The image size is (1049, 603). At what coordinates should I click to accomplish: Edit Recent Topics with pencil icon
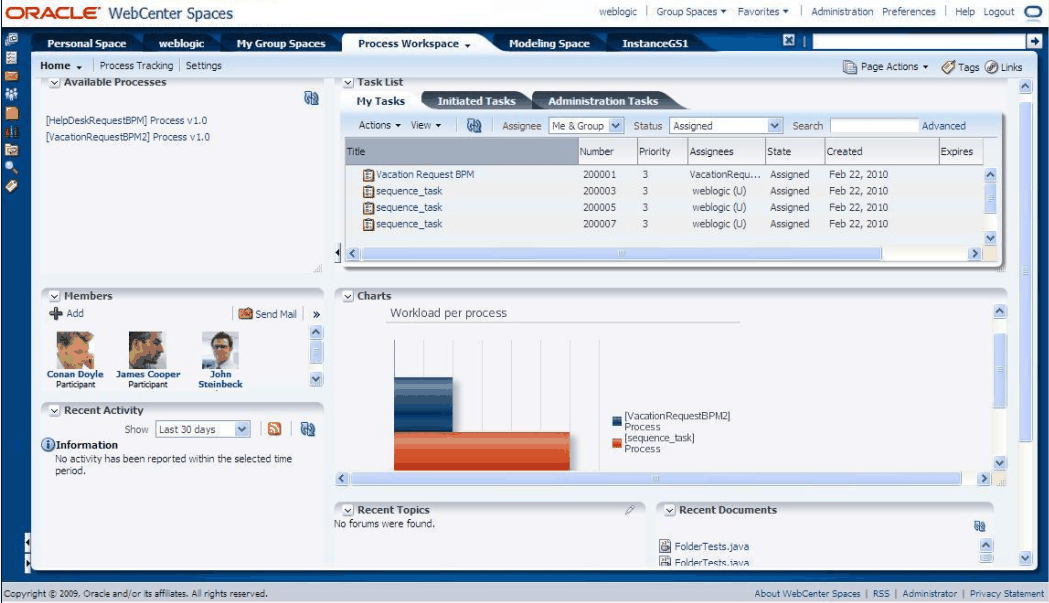(x=630, y=510)
